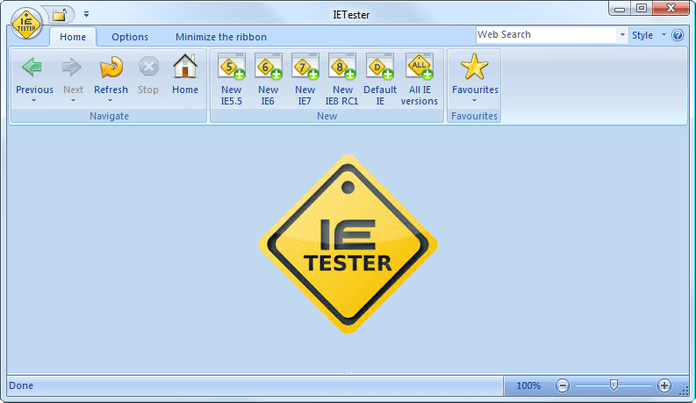Expand the Previous history dropdown arrow
696x403 pixels.
click(34, 101)
